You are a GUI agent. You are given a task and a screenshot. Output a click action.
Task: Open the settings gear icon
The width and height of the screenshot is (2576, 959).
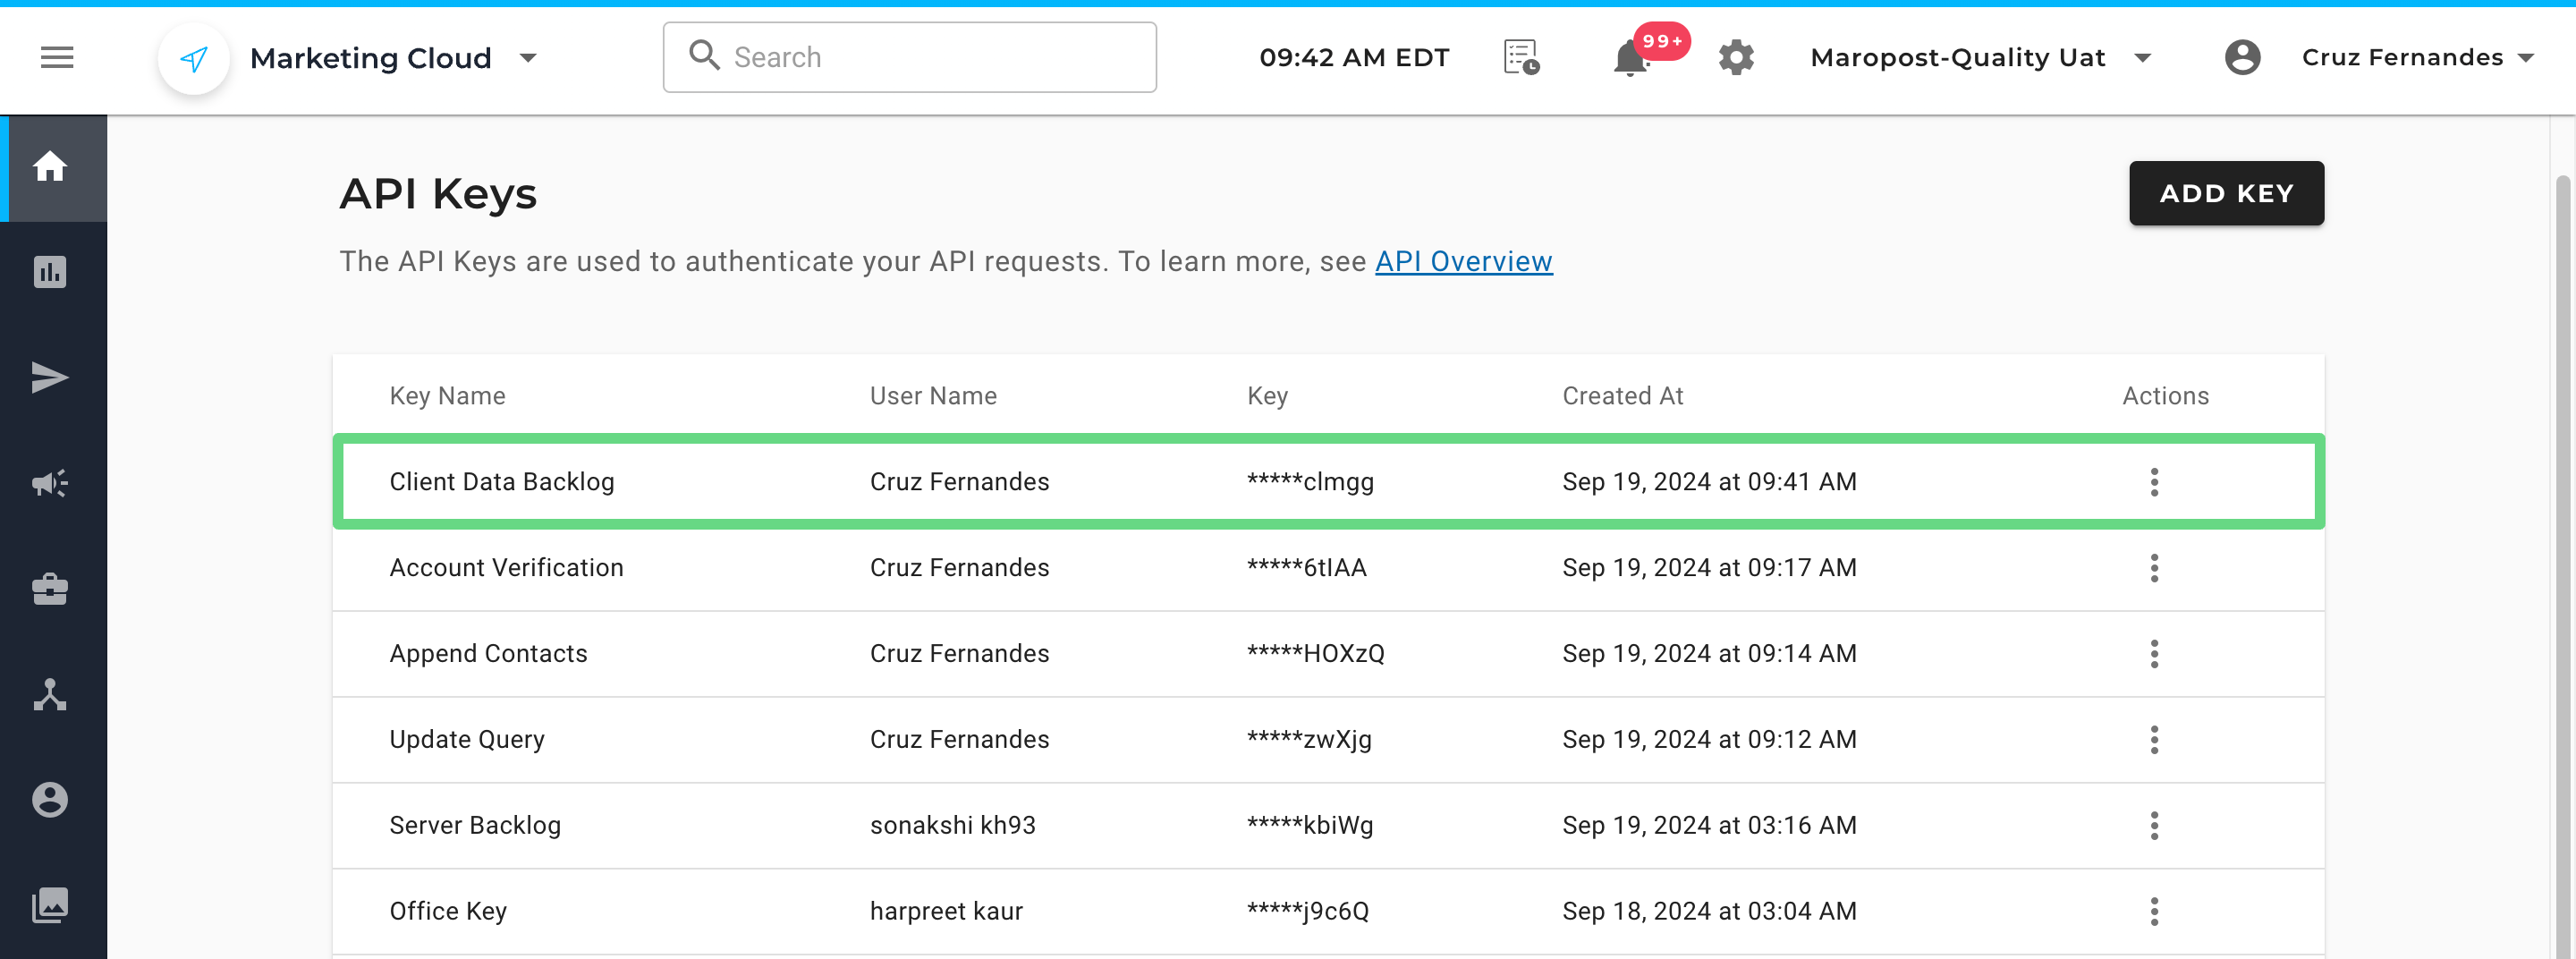tap(1736, 58)
